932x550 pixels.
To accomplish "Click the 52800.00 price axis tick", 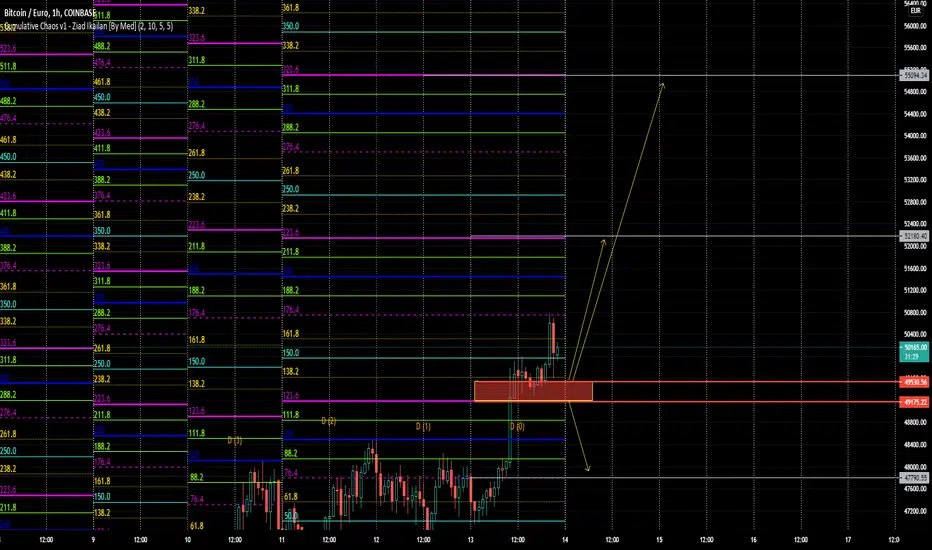I will 915,202.
